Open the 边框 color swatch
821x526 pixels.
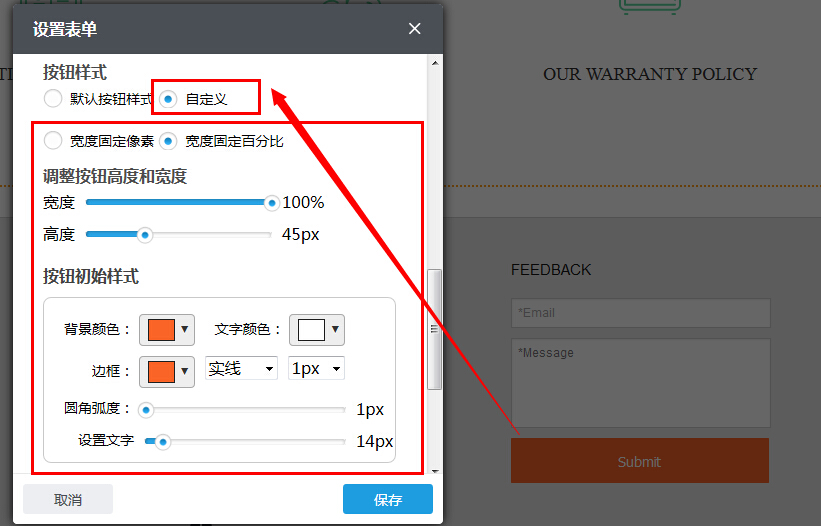pyautogui.click(x=160, y=371)
